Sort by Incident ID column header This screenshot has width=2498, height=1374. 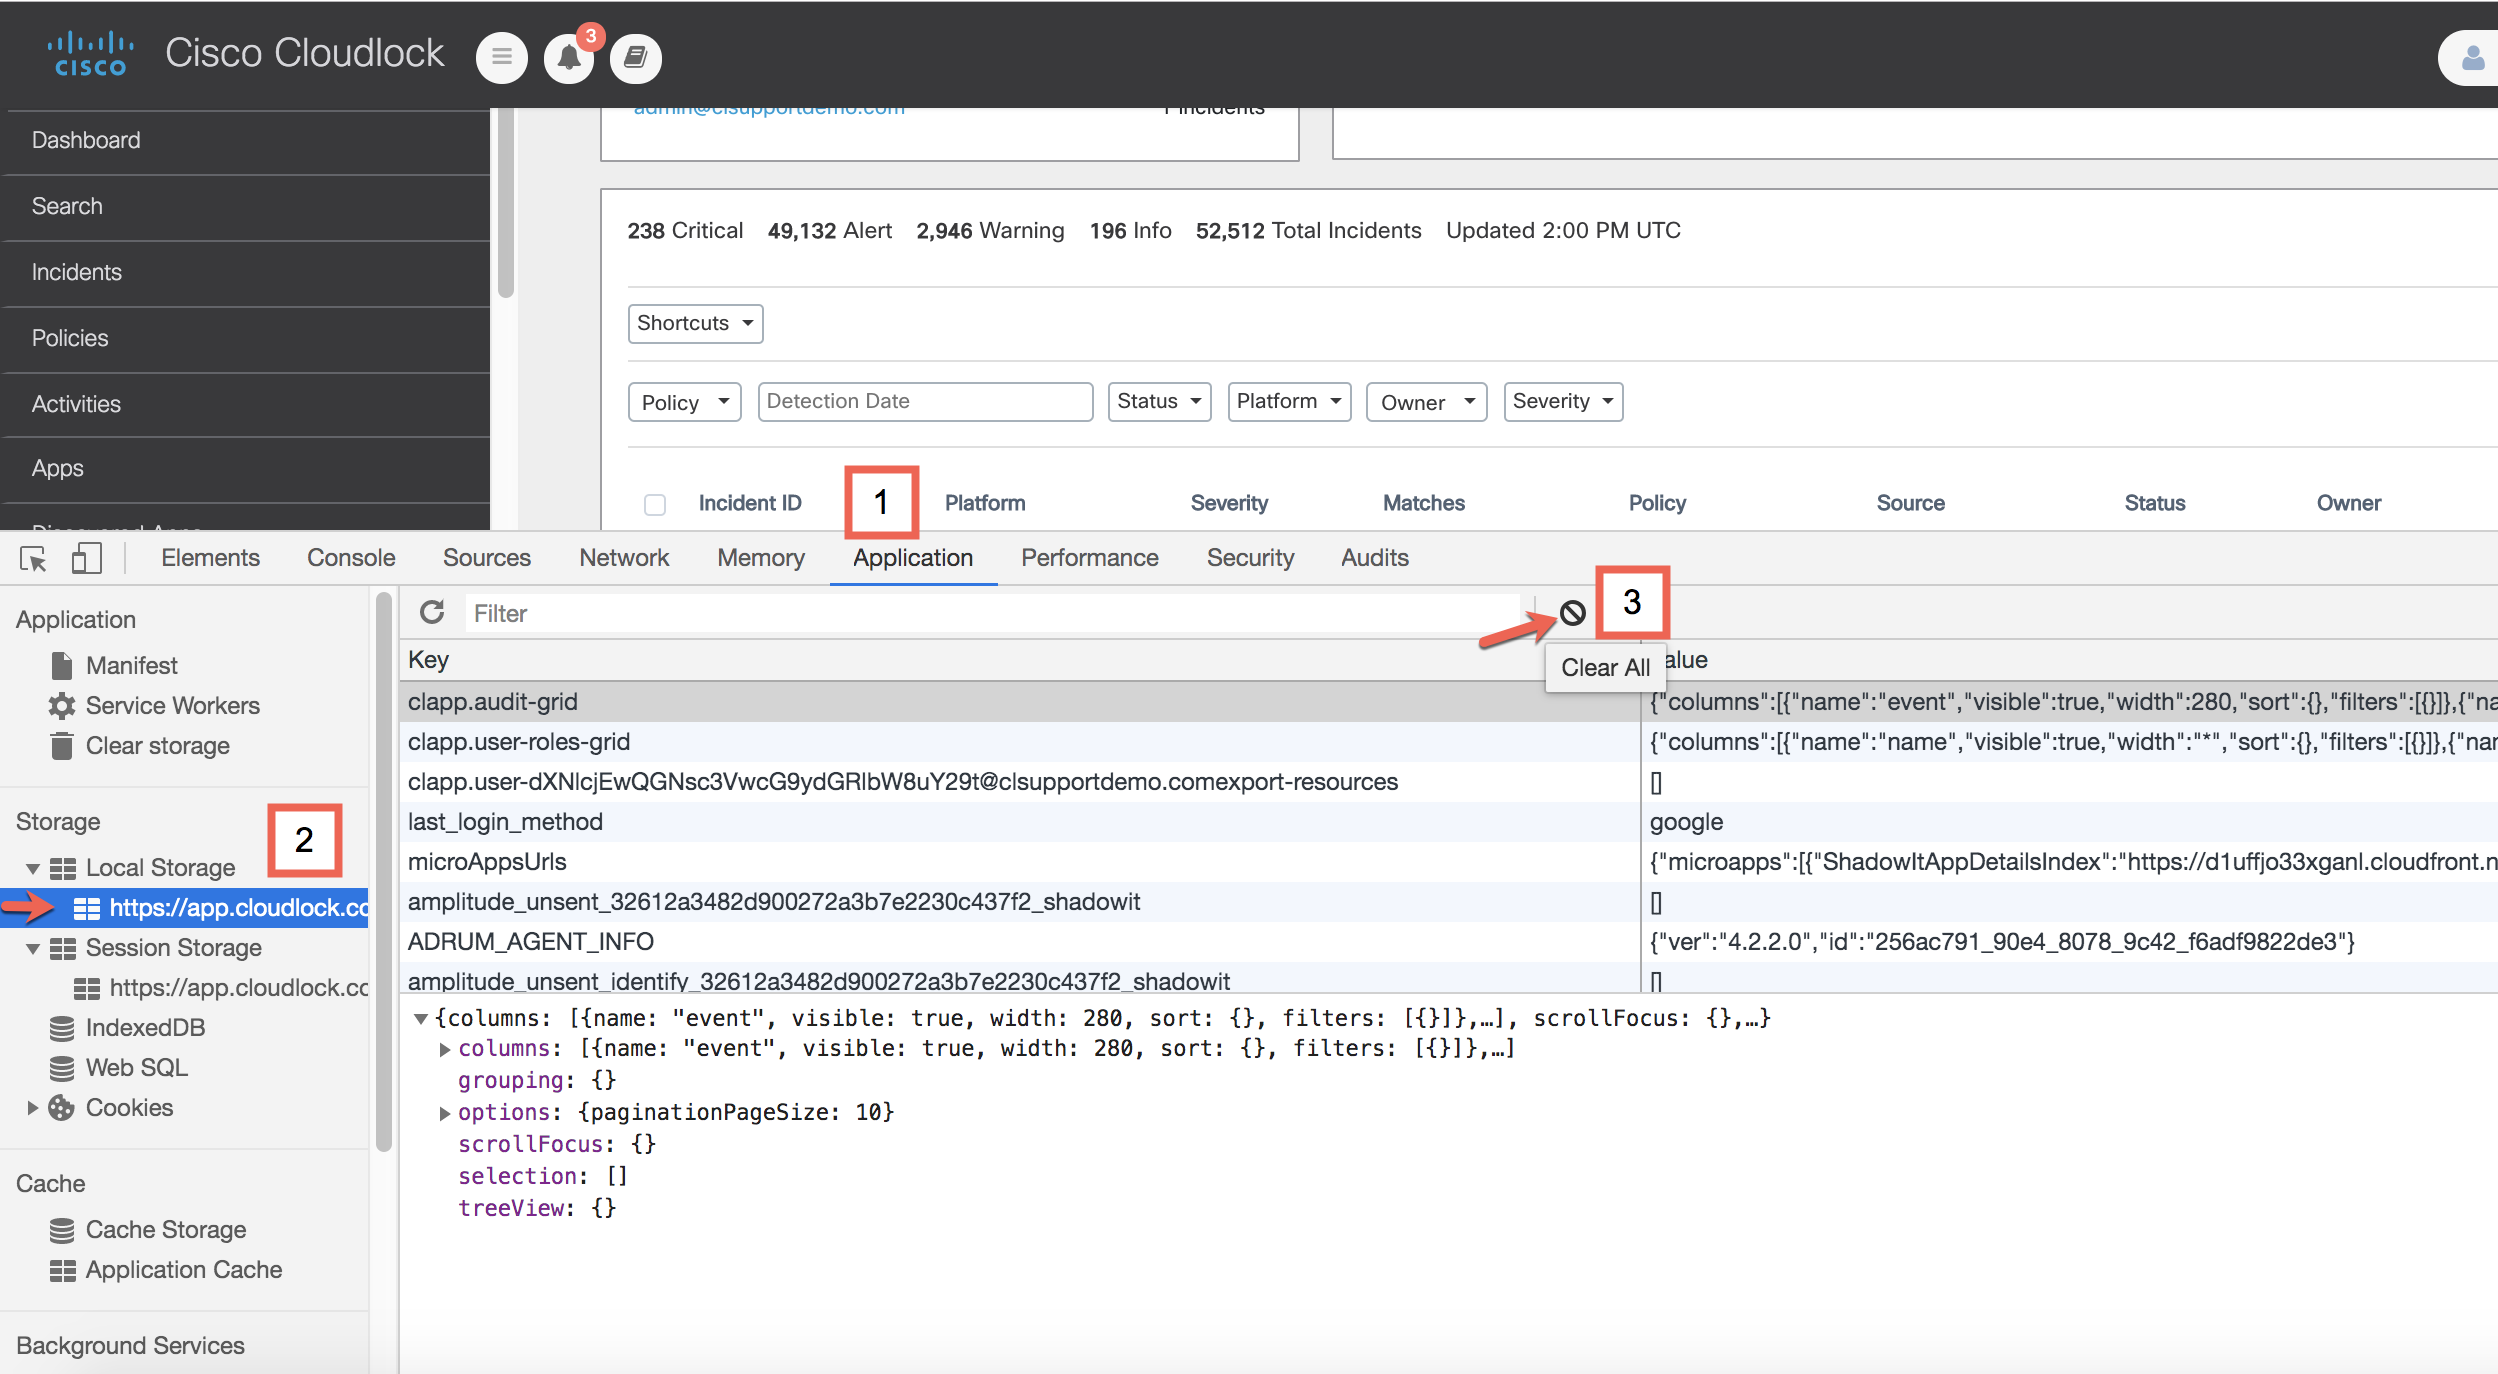[750, 503]
